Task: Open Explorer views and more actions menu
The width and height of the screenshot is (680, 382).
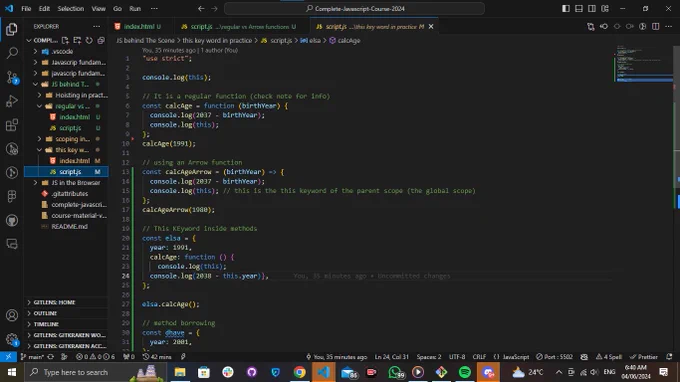Action: click(96, 26)
